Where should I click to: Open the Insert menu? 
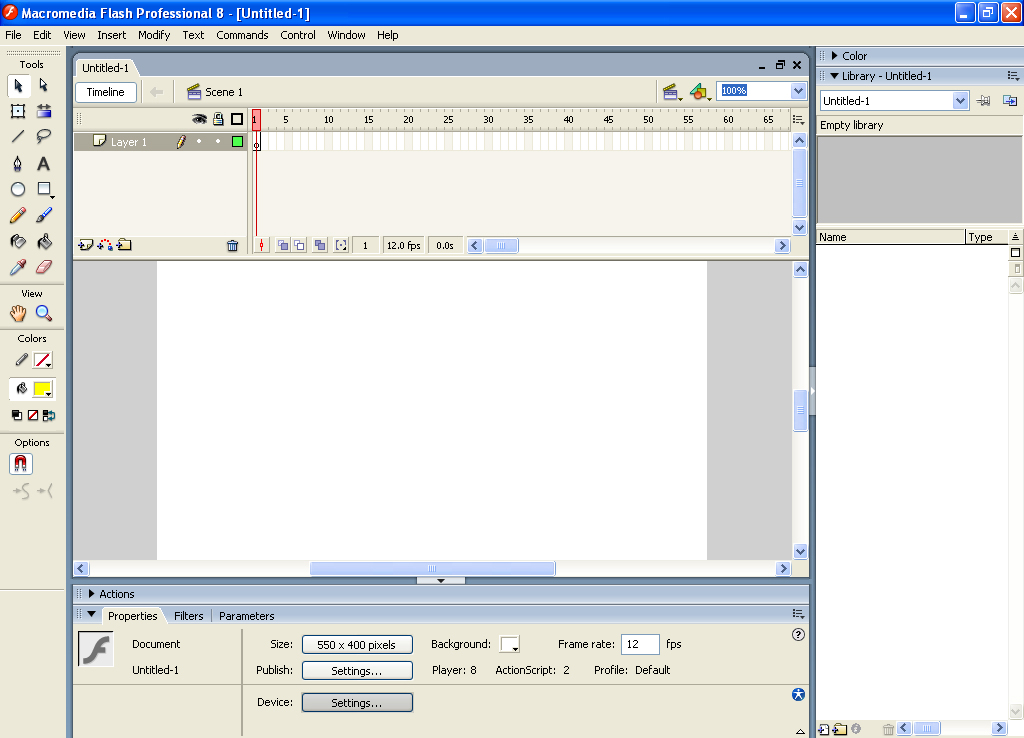pyautogui.click(x=112, y=35)
